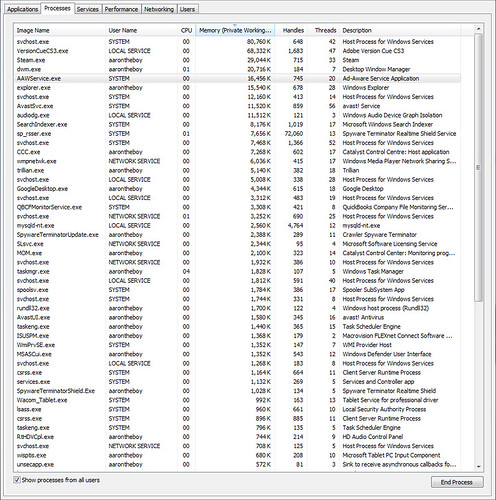
Task: Open the Performance tab
Action: click(x=121, y=9)
